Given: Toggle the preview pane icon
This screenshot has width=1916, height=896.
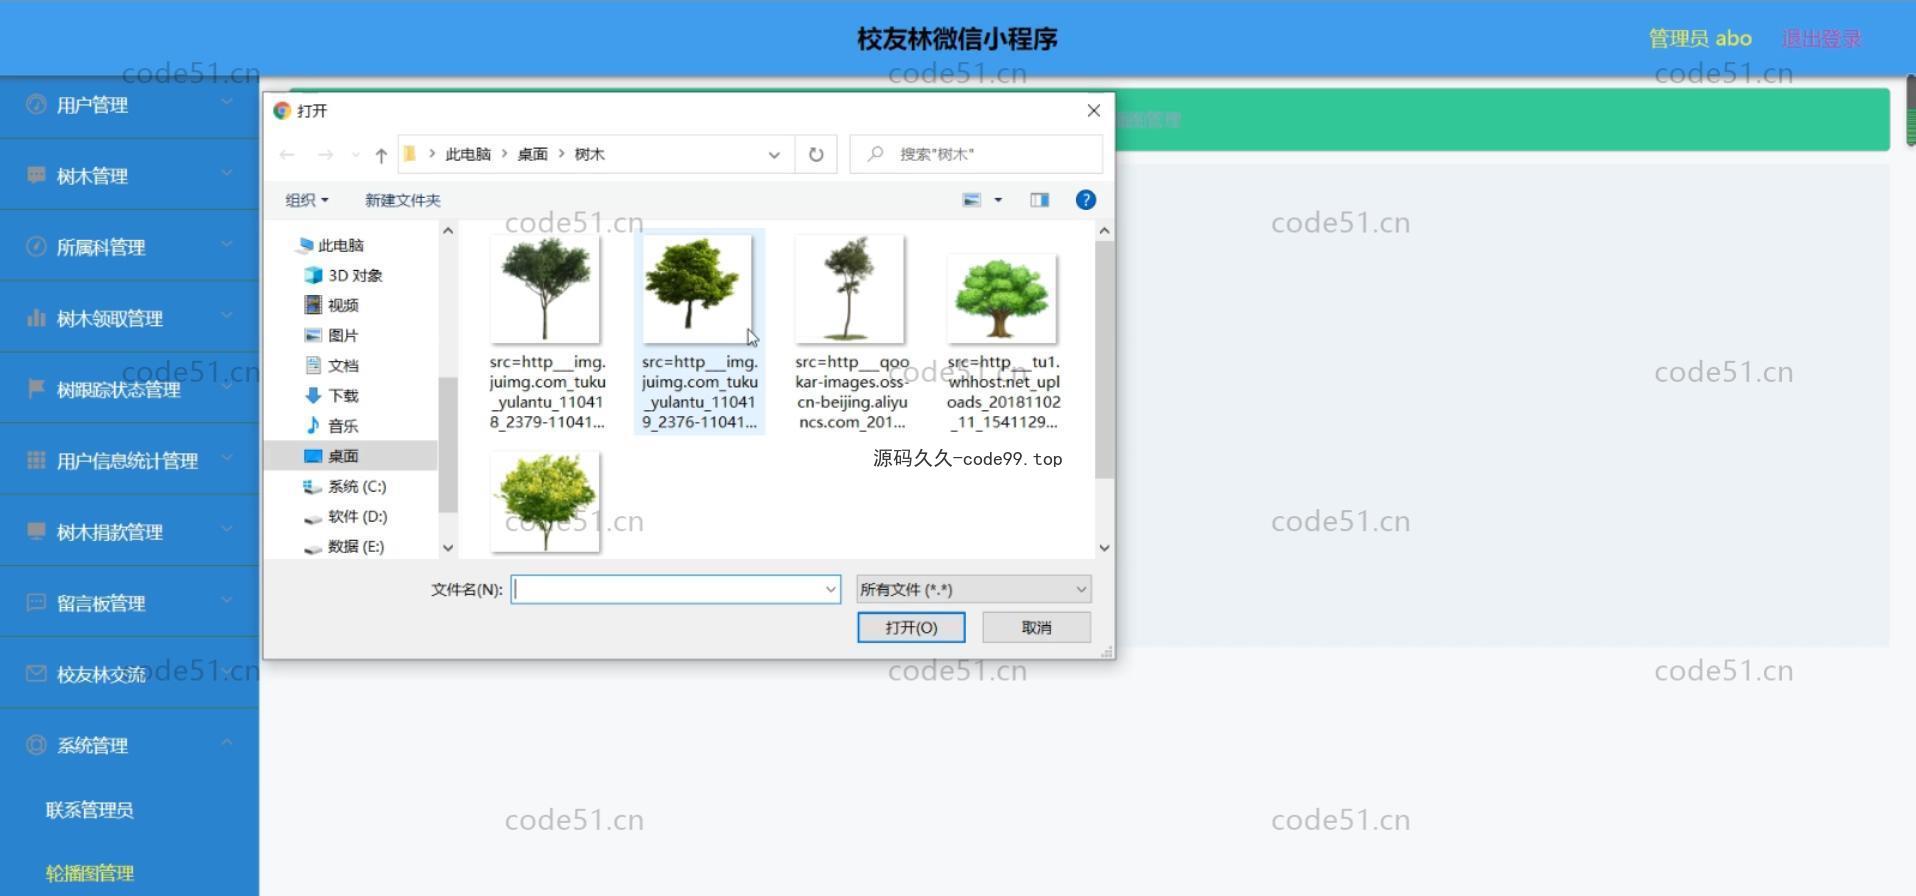Looking at the screenshot, I should pos(1040,200).
